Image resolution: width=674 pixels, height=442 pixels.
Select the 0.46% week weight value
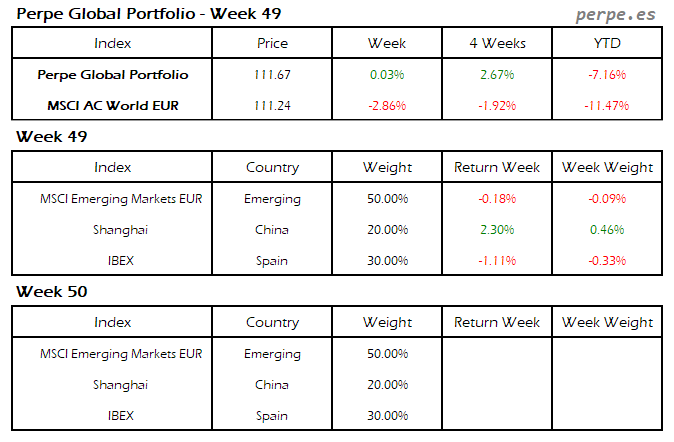pyautogui.click(x=607, y=230)
